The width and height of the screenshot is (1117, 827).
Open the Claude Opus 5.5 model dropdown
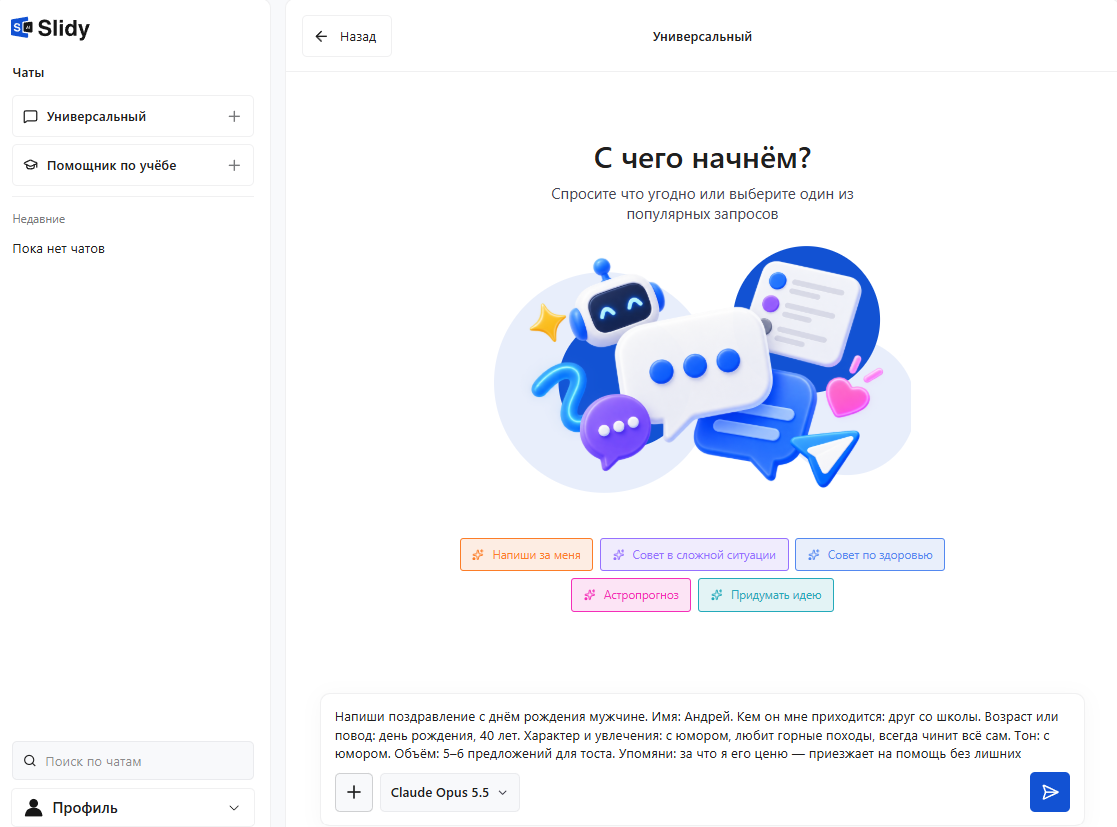[x=450, y=792]
